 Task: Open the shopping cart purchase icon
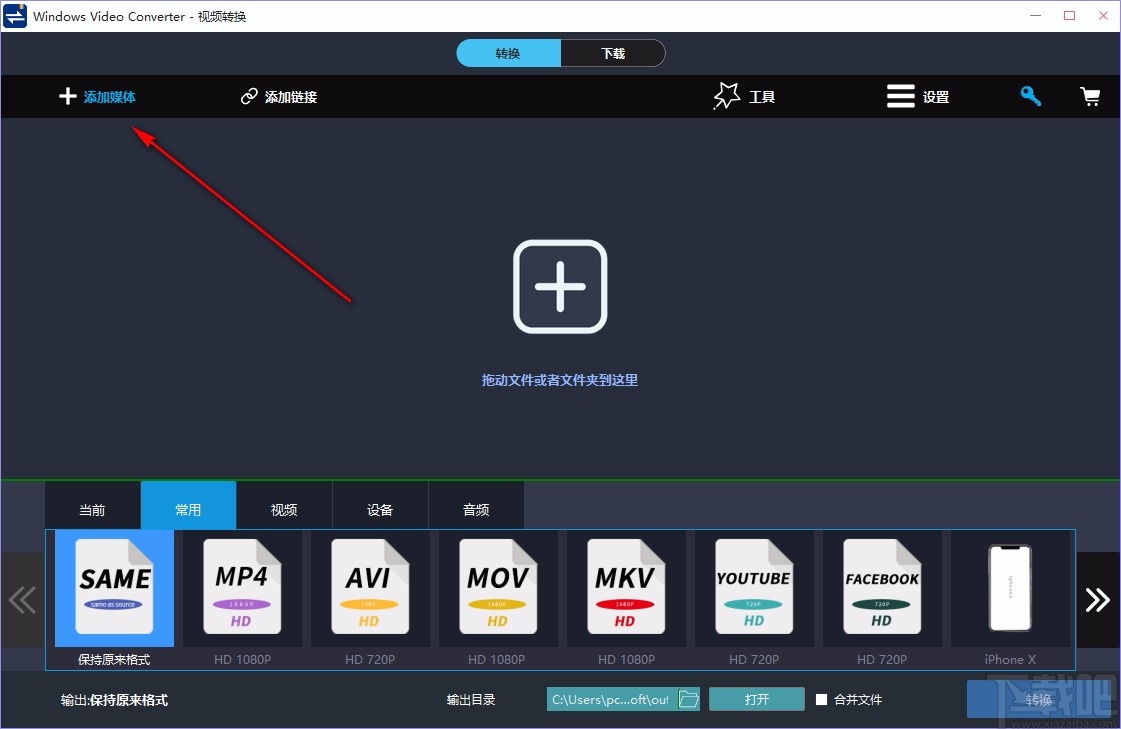tap(1090, 96)
